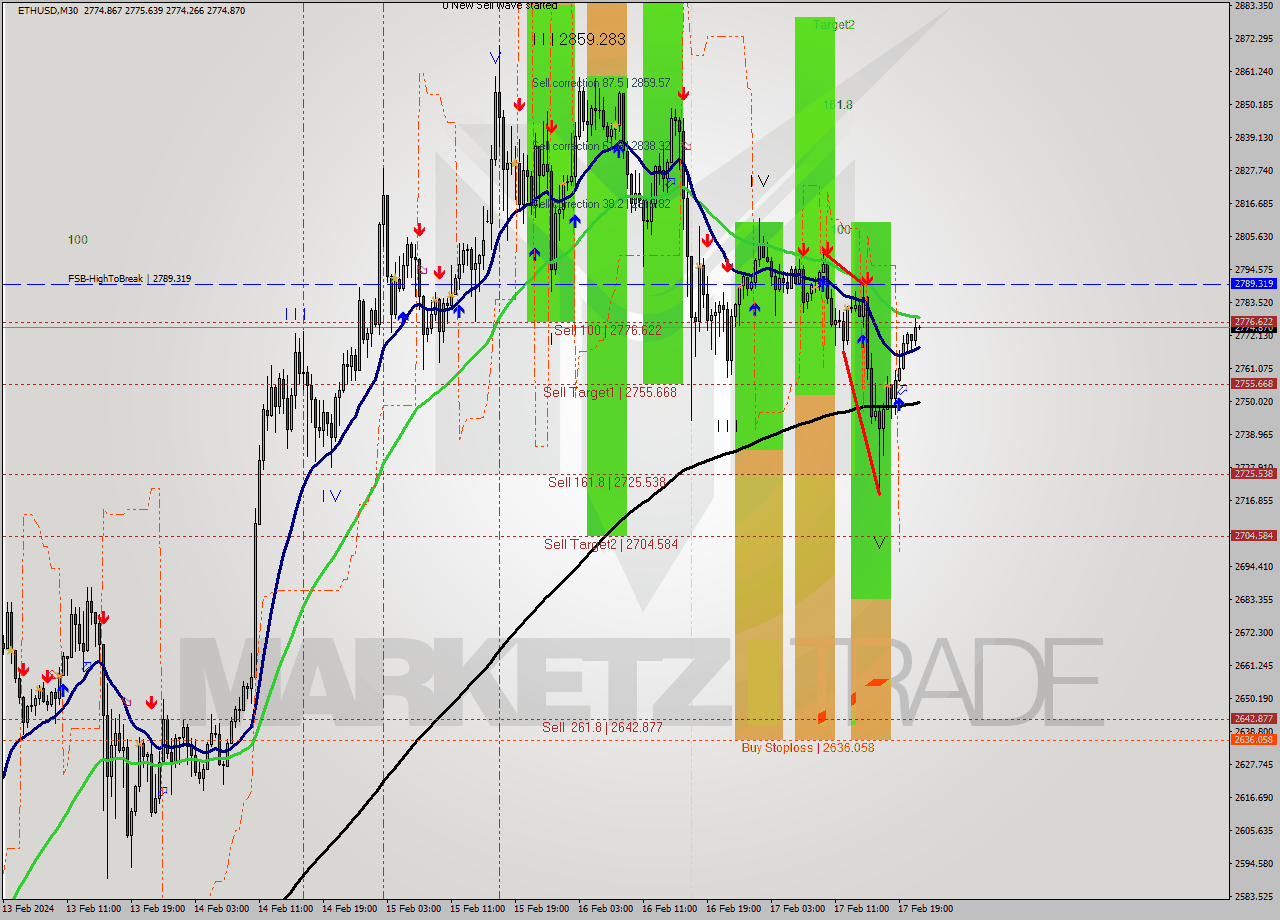This screenshot has height=920, width=1280.
Task: Click the 15 Feb 11:00 time axis label
Action: coord(479,909)
